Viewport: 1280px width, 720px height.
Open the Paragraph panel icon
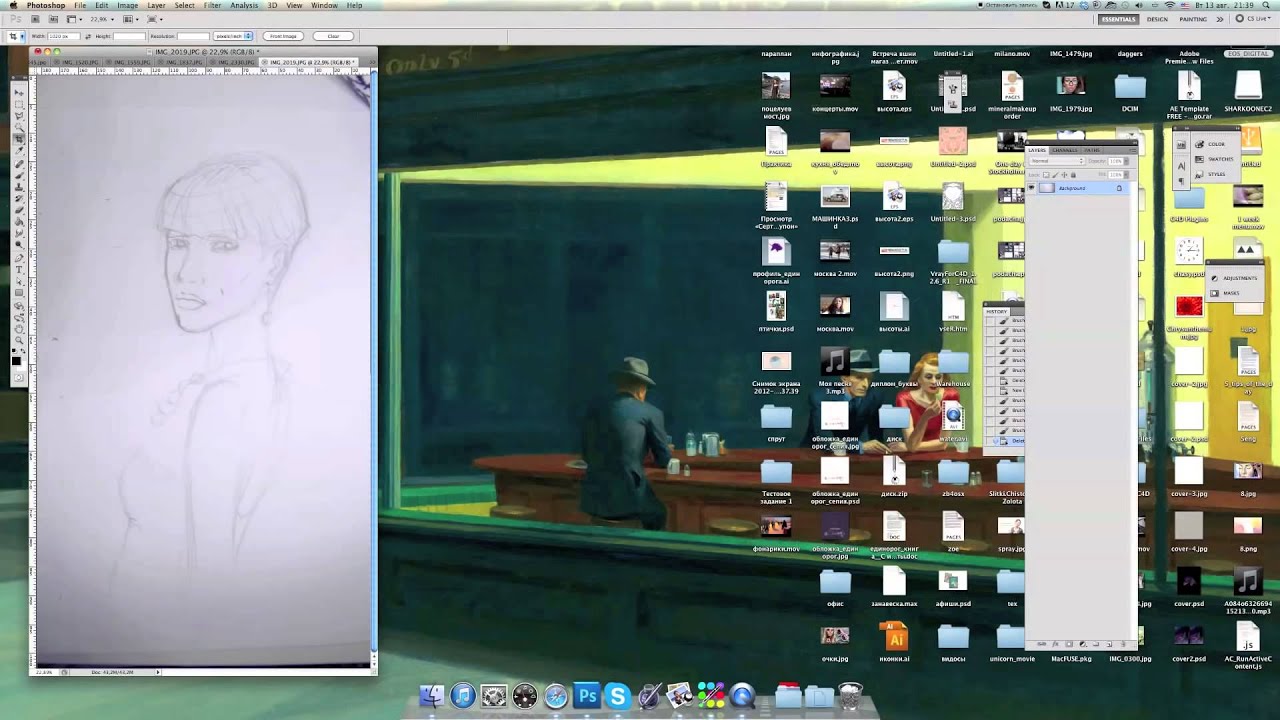tap(1181, 181)
